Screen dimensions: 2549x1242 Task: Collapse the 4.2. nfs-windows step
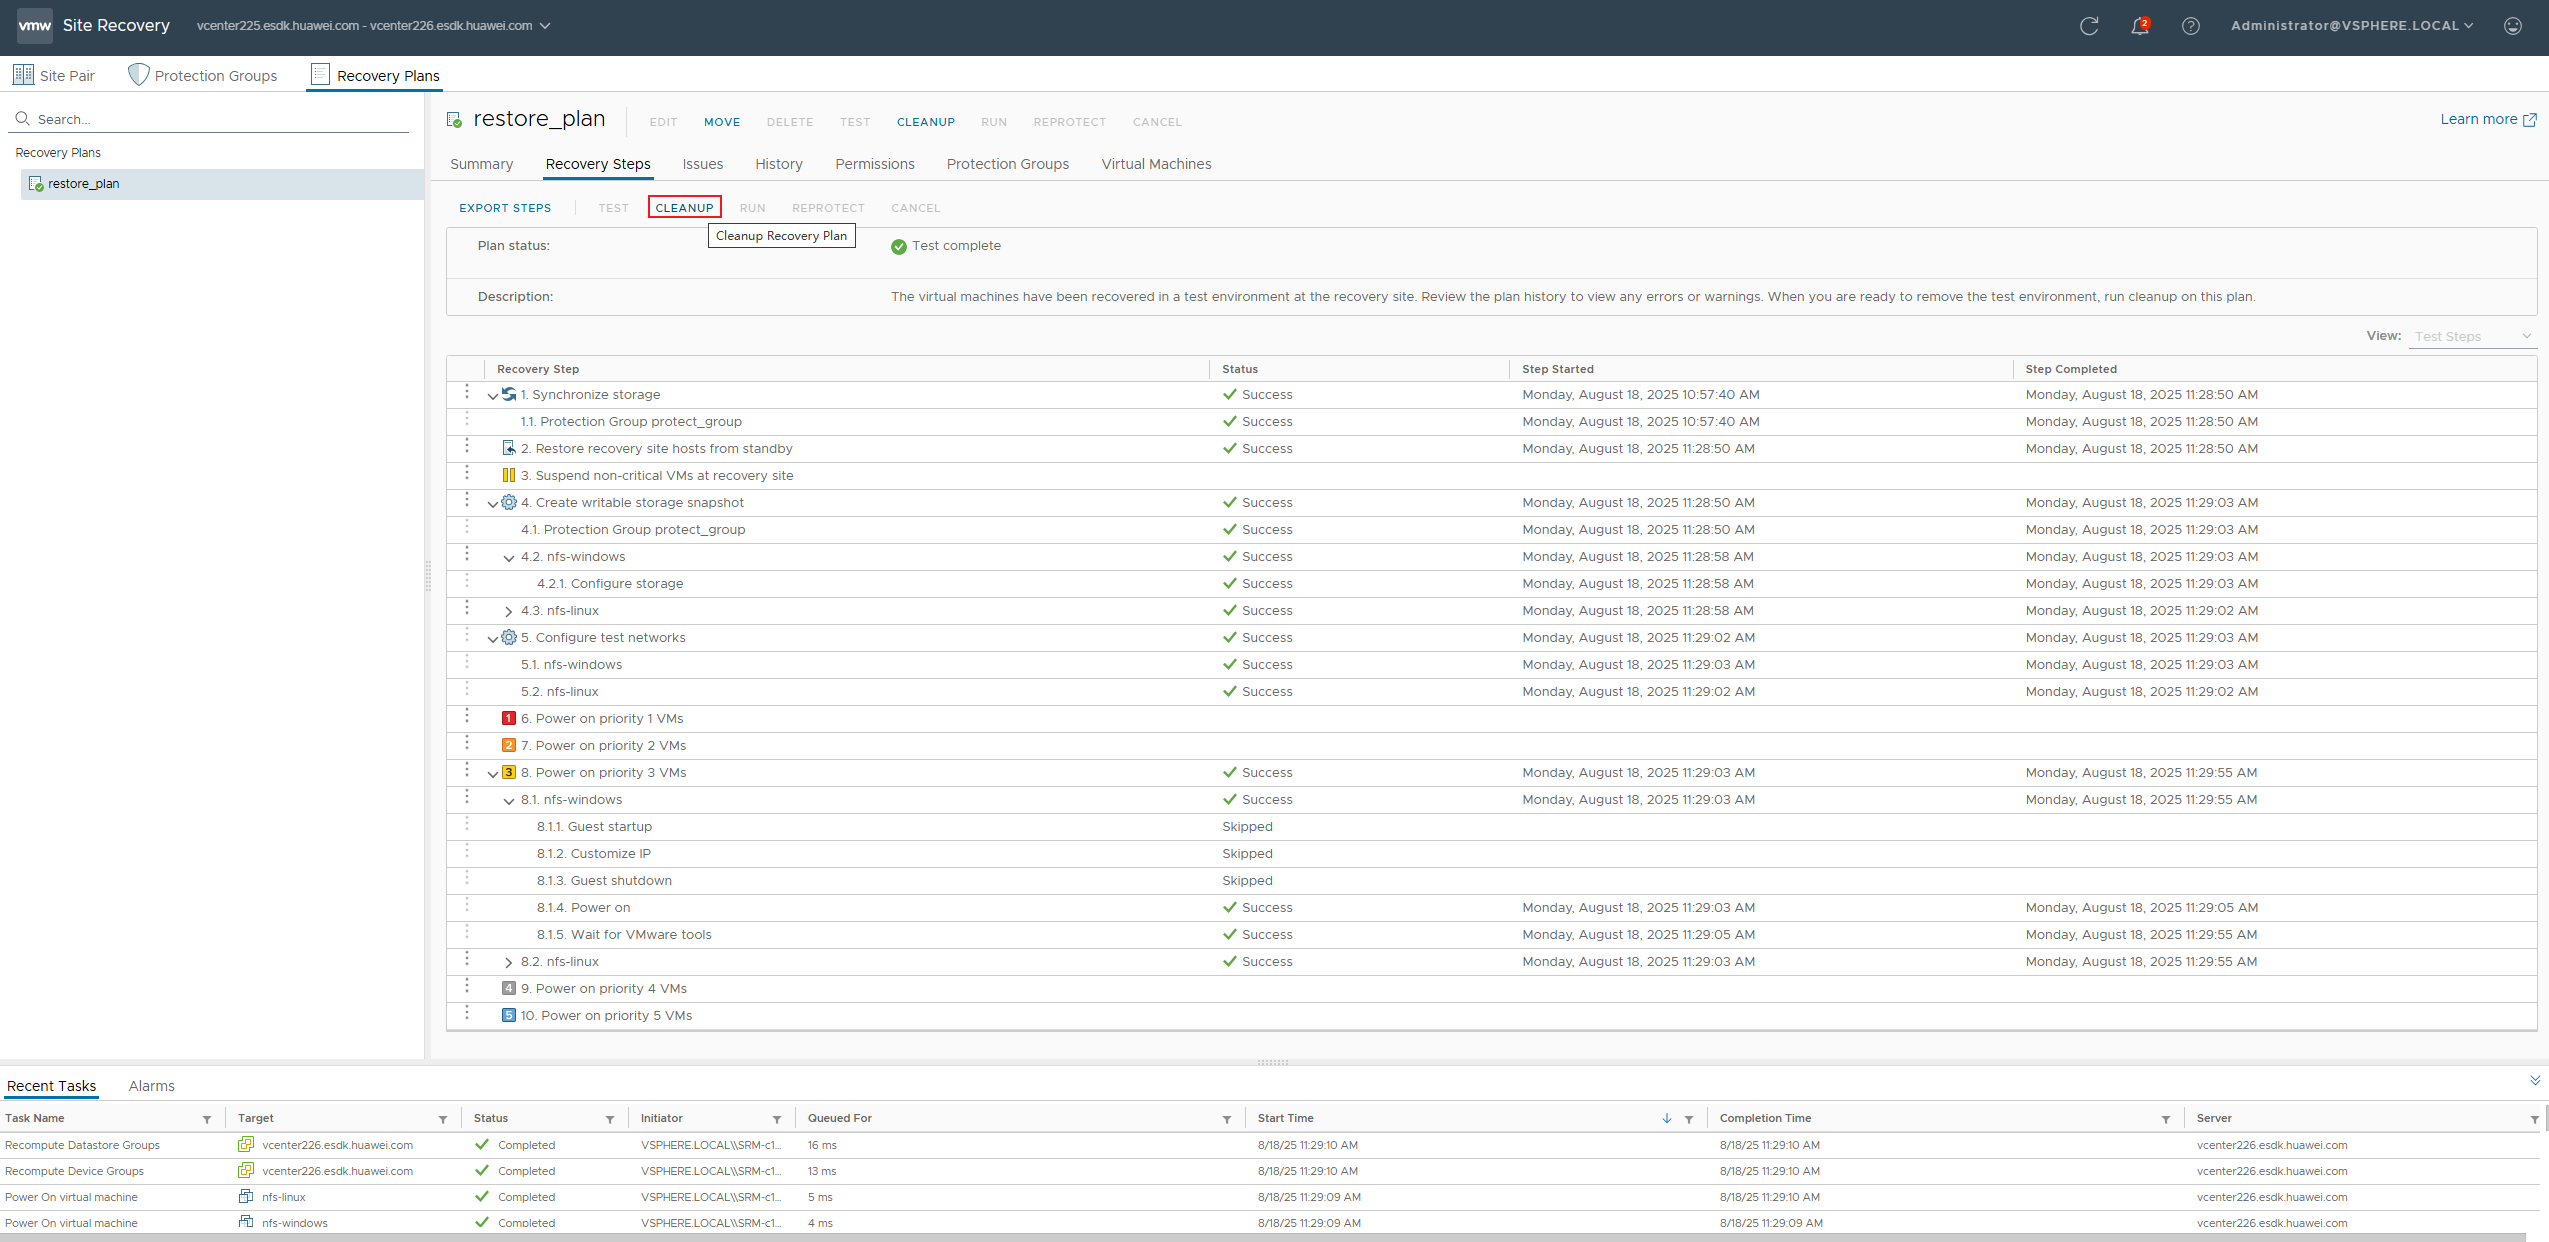508,558
